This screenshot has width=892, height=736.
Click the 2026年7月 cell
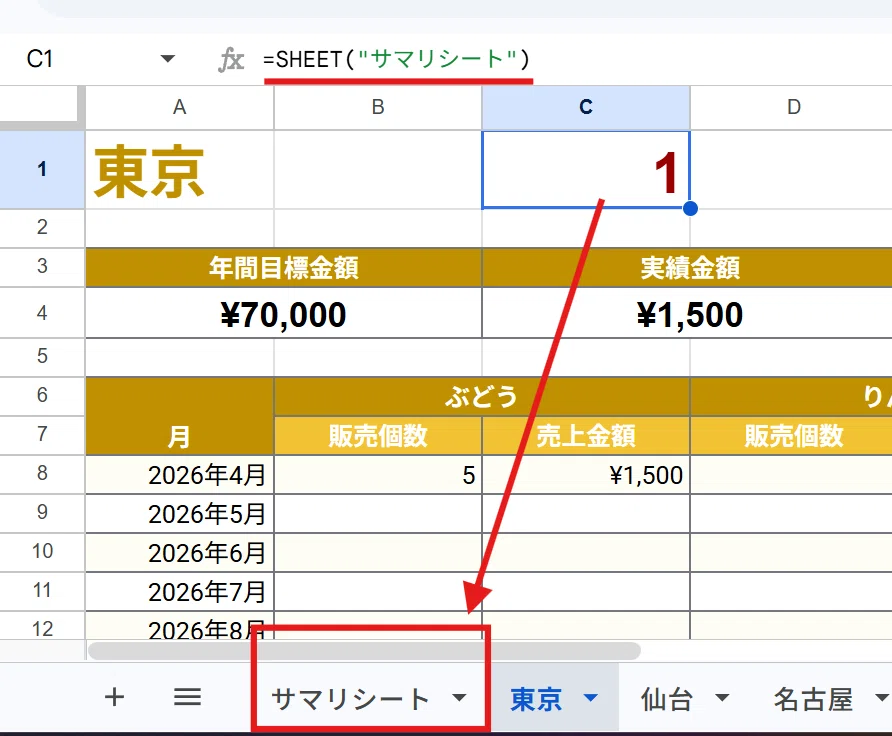(x=180, y=592)
